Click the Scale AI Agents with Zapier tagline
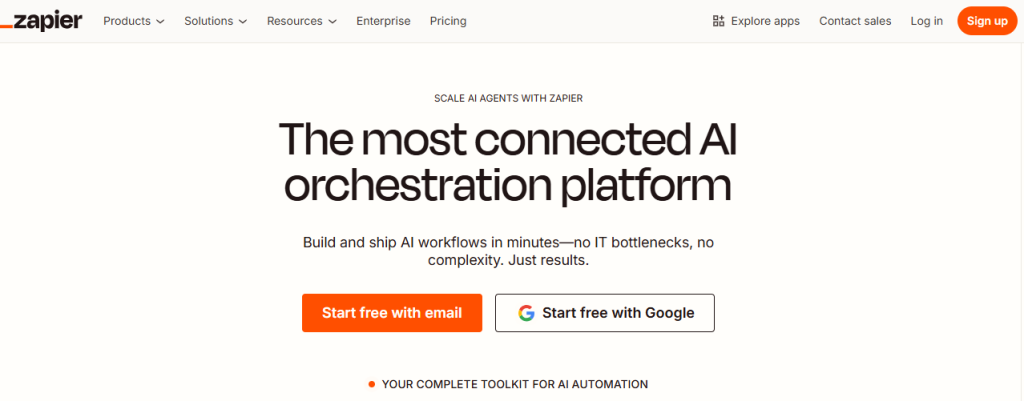The image size is (1024, 401). [x=508, y=99]
